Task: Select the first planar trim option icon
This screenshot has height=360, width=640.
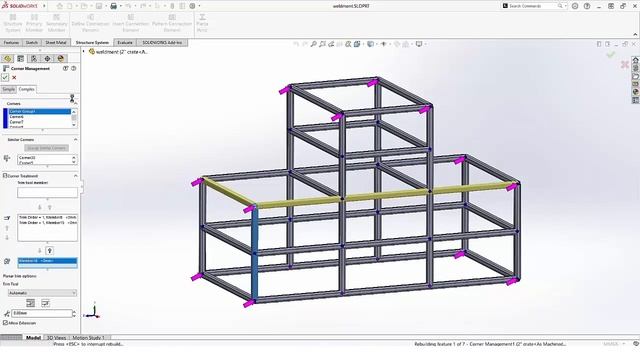Action: tap(30, 303)
